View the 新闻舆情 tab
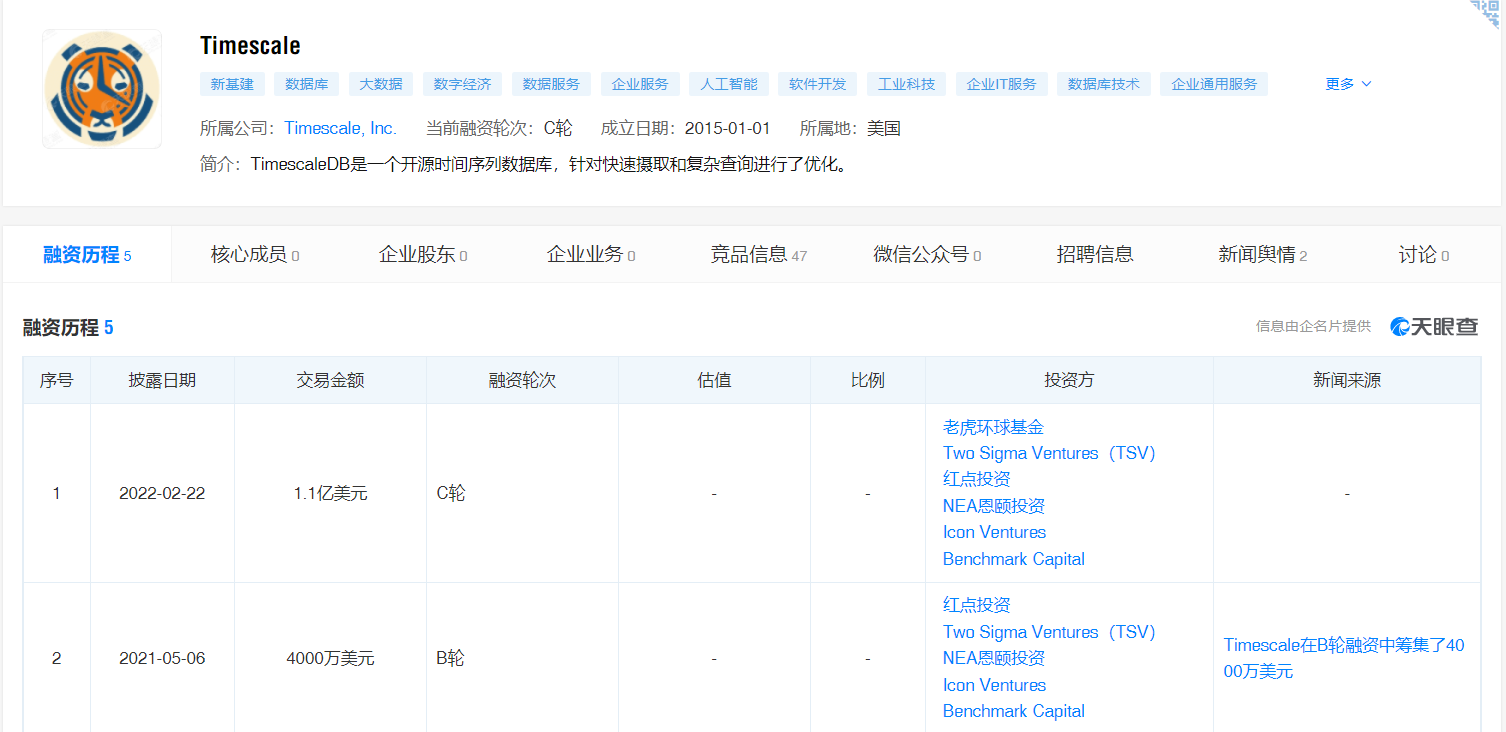The height and width of the screenshot is (732, 1506). pyautogui.click(x=1263, y=255)
